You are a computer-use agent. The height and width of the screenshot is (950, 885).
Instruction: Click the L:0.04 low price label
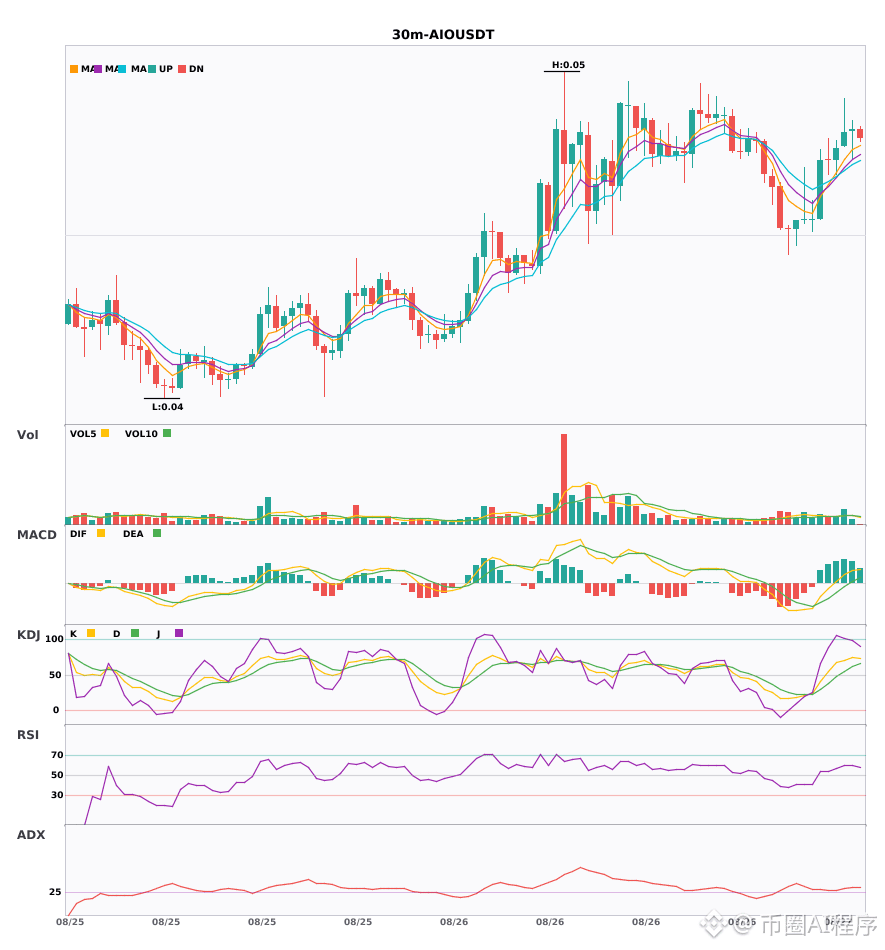pyautogui.click(x=167, y=407)
